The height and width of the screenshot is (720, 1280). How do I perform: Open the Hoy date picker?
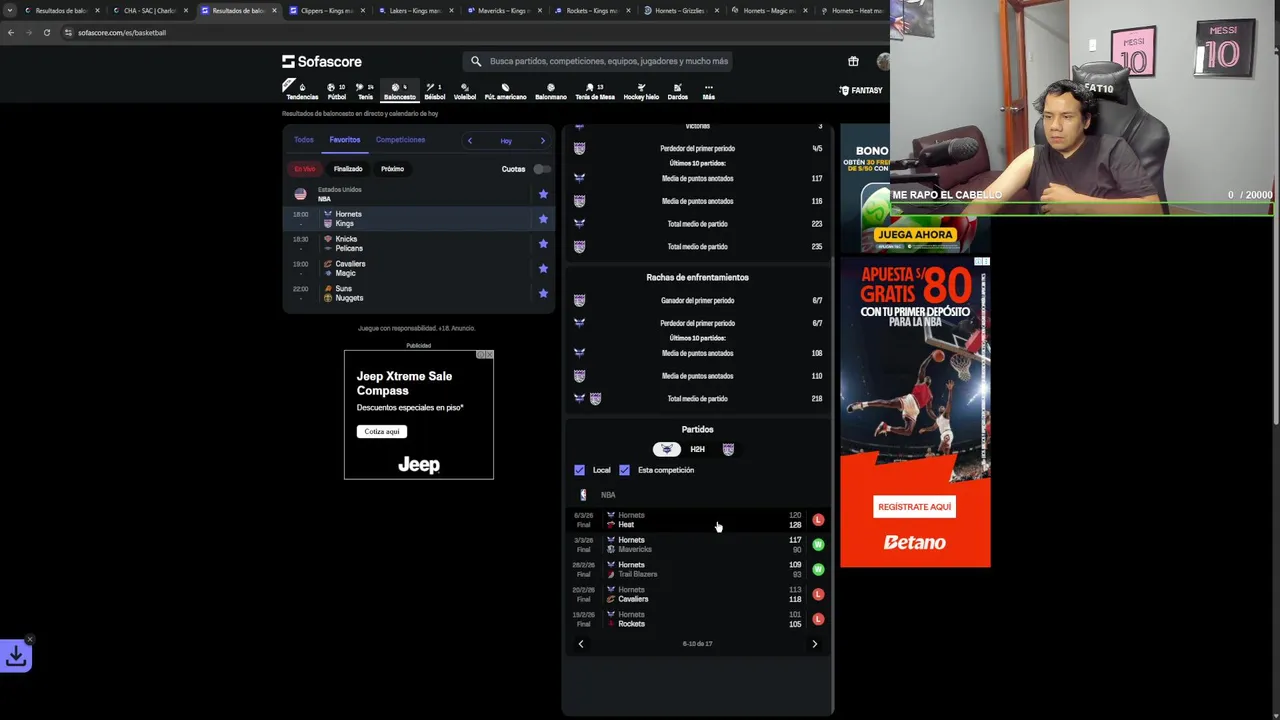(506, 141)
